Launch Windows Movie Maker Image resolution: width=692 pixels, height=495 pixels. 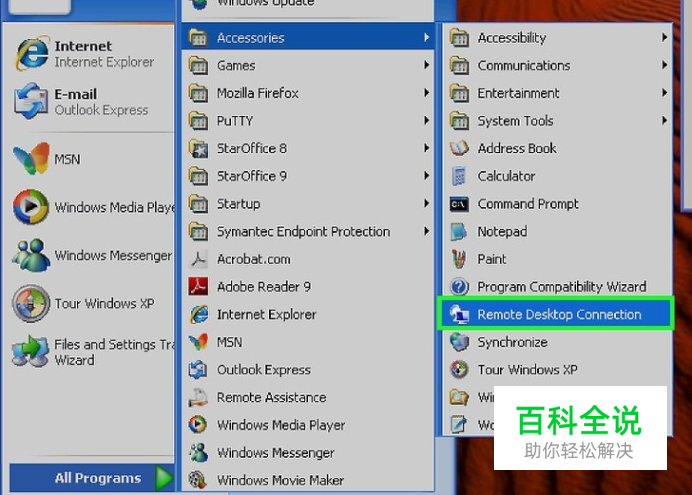click(308, 480)
